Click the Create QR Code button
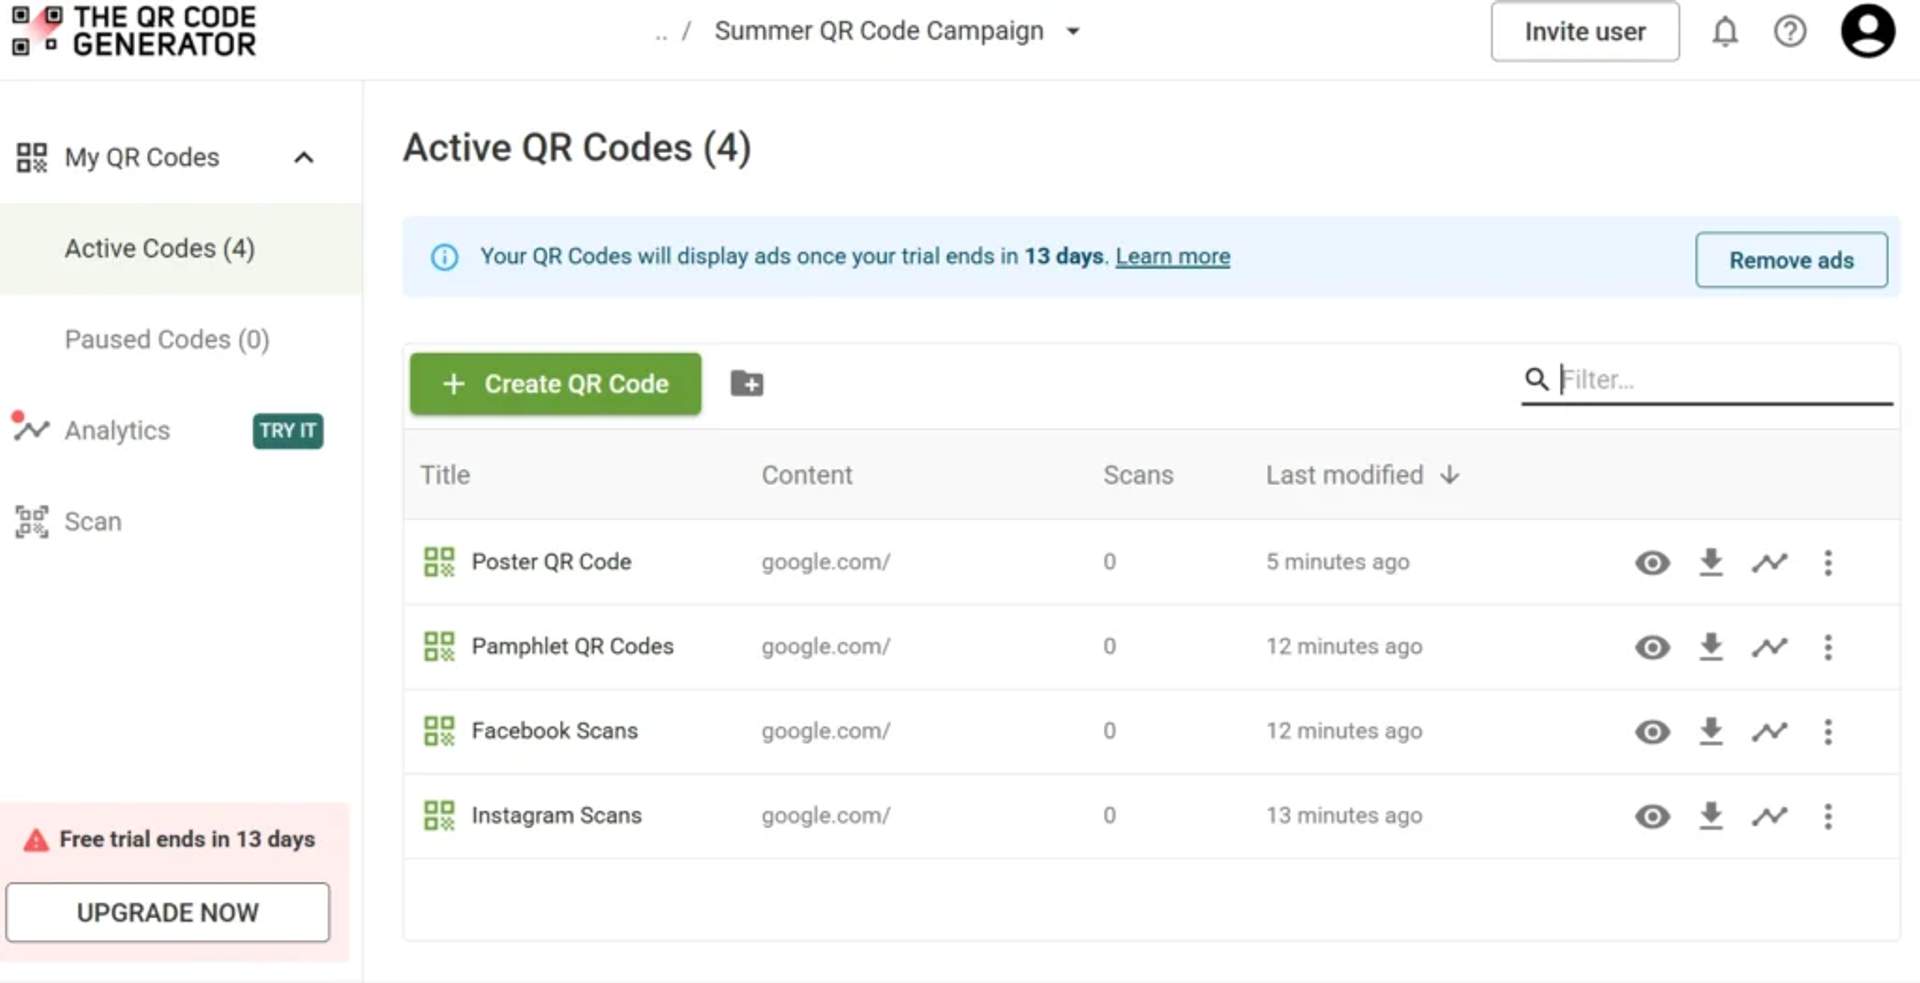 tap(555, 383)
